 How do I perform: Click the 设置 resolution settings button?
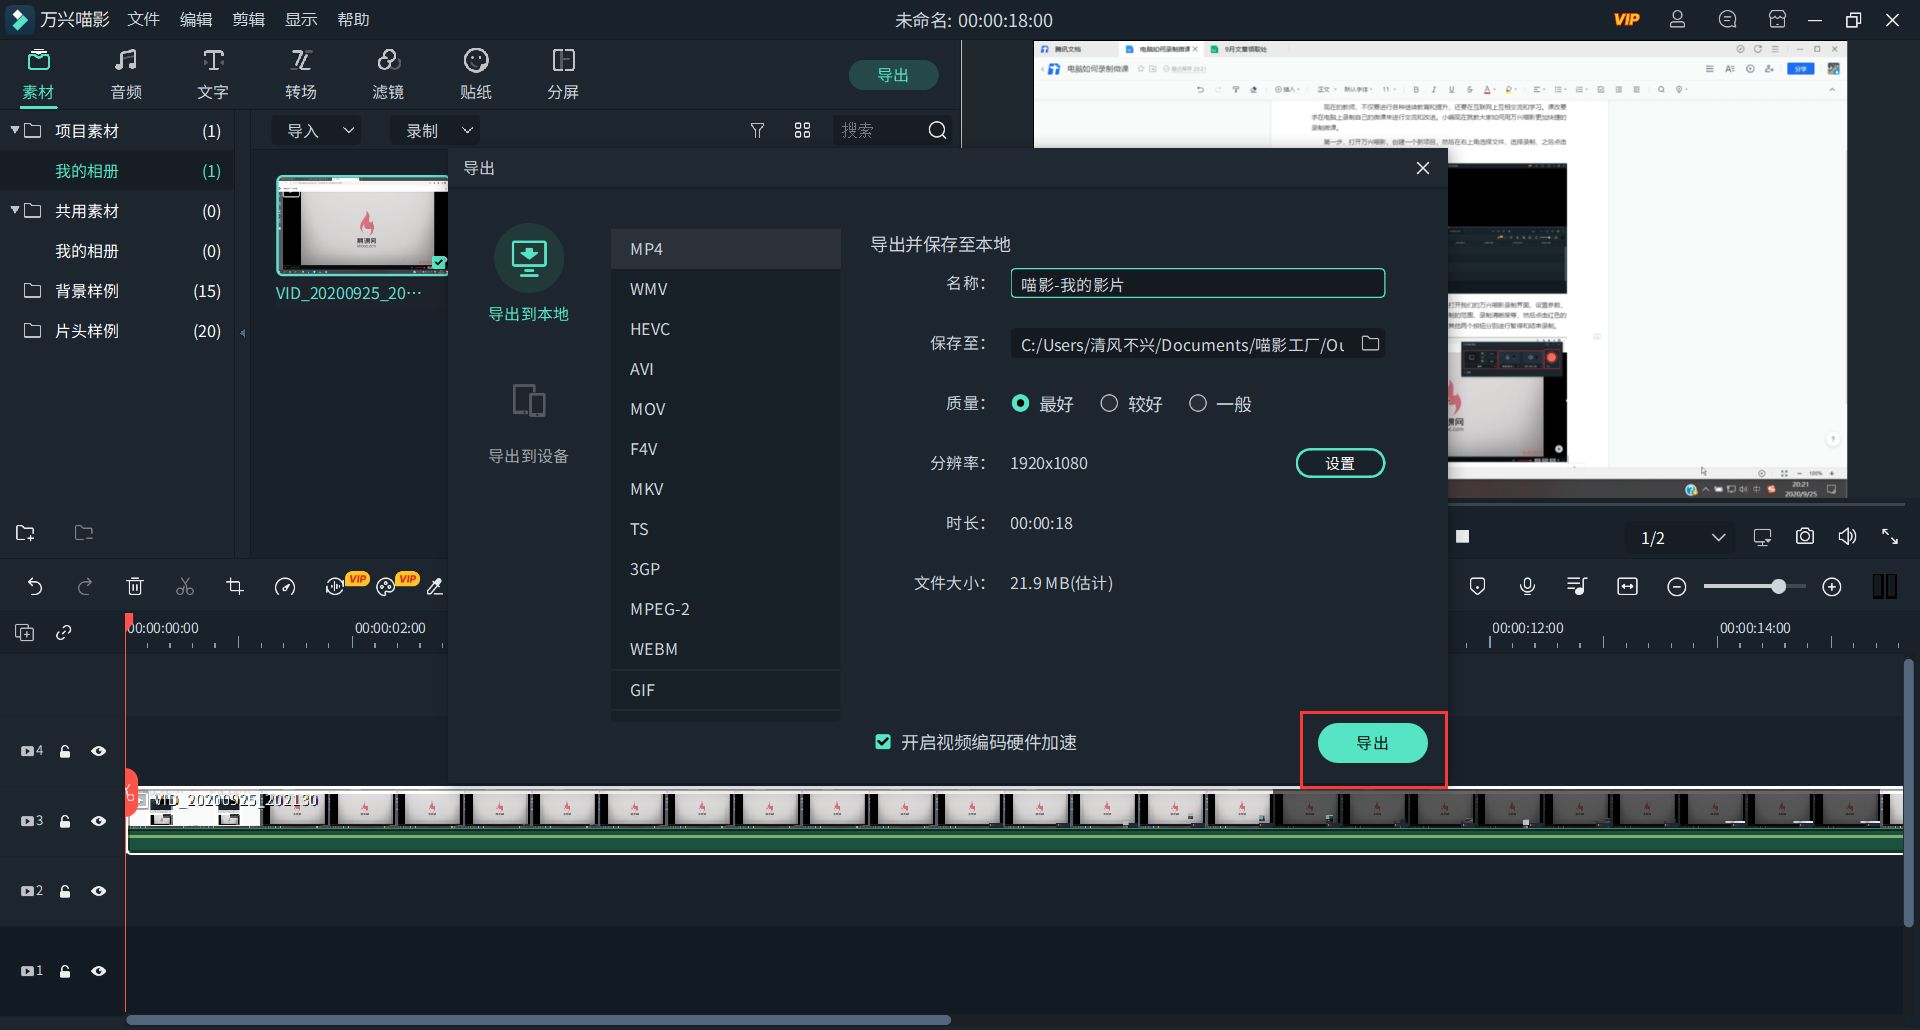[1340, 462]
